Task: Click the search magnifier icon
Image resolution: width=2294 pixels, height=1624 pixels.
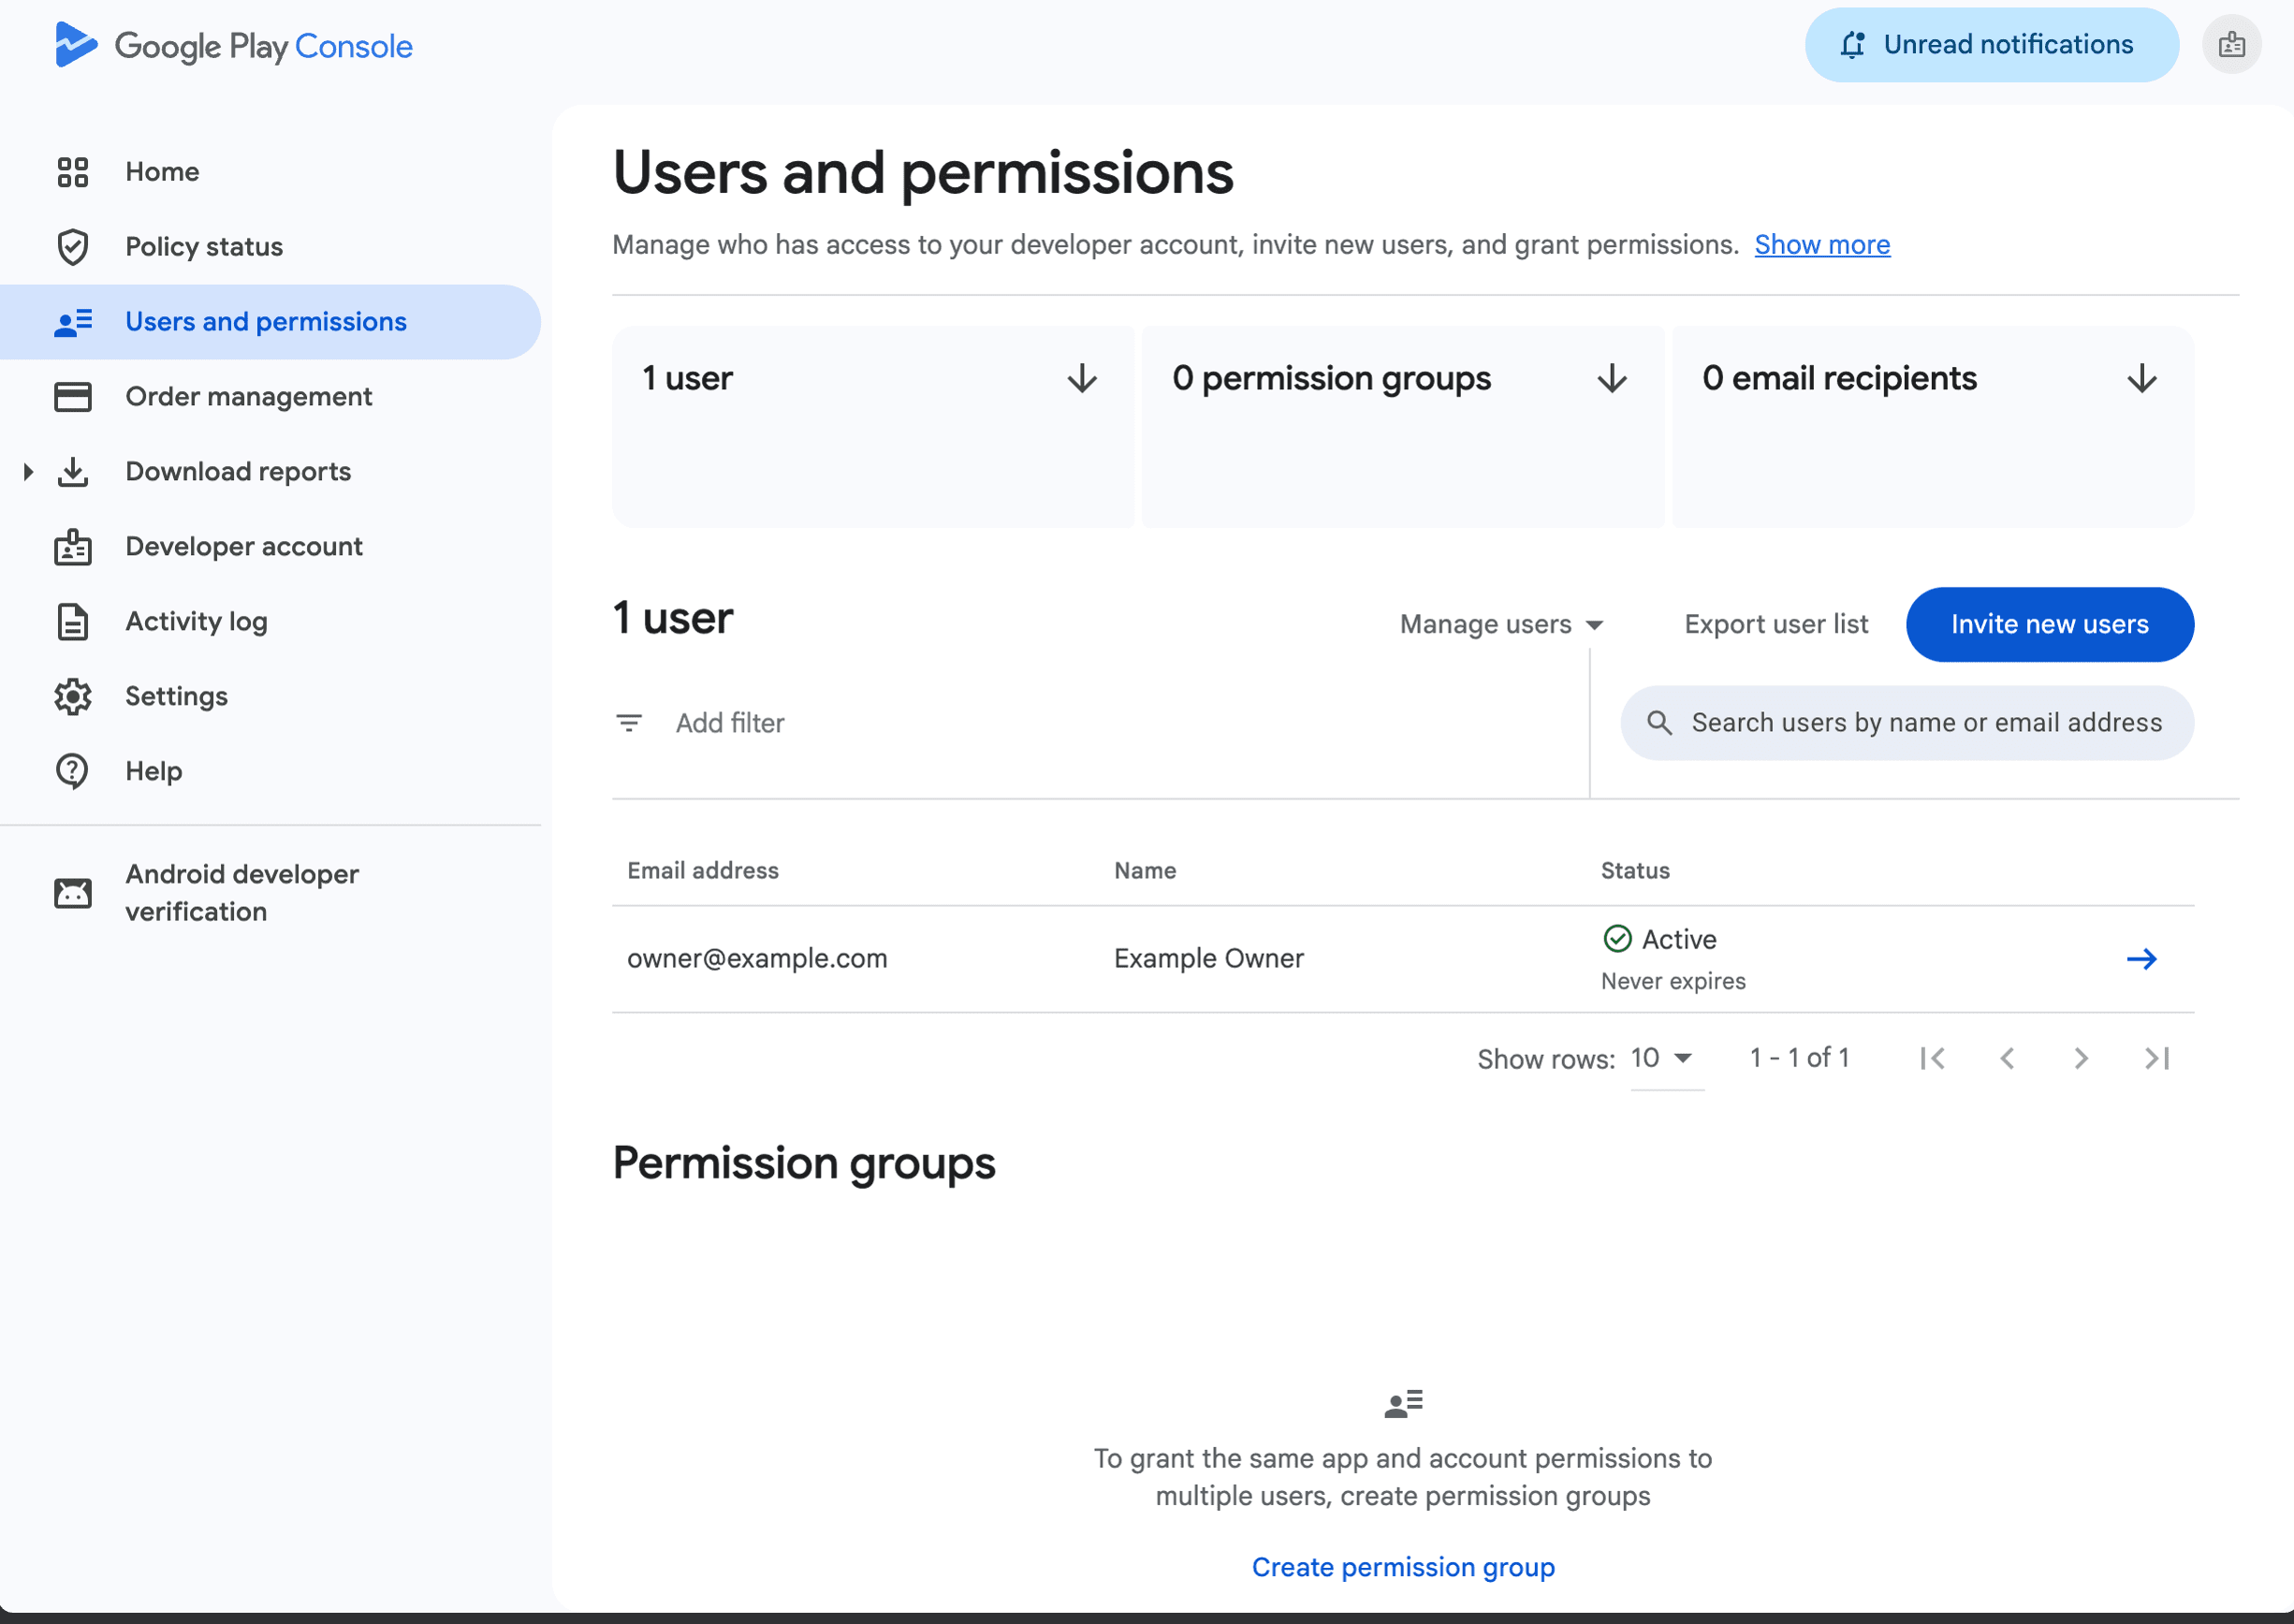Action: pyautogui.click(x=1659, y=723)
